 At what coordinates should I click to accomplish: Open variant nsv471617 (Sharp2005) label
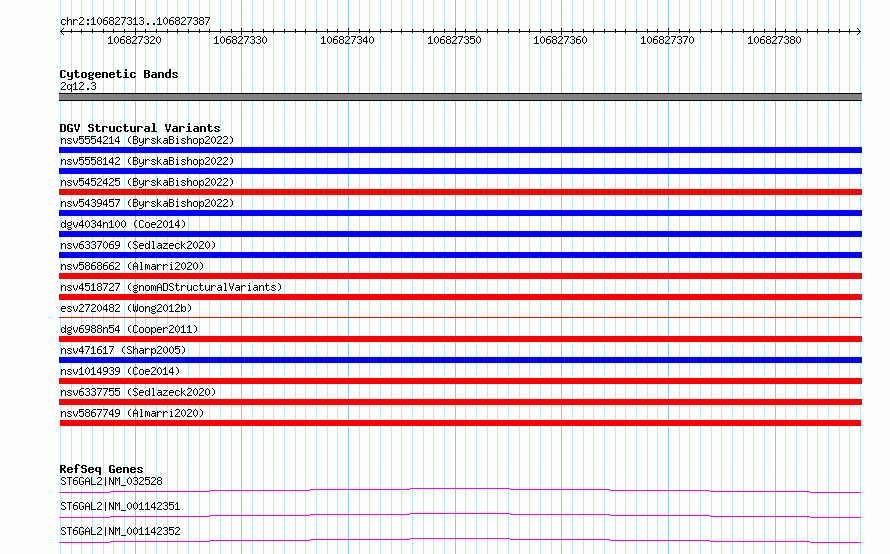pos(123,350)
